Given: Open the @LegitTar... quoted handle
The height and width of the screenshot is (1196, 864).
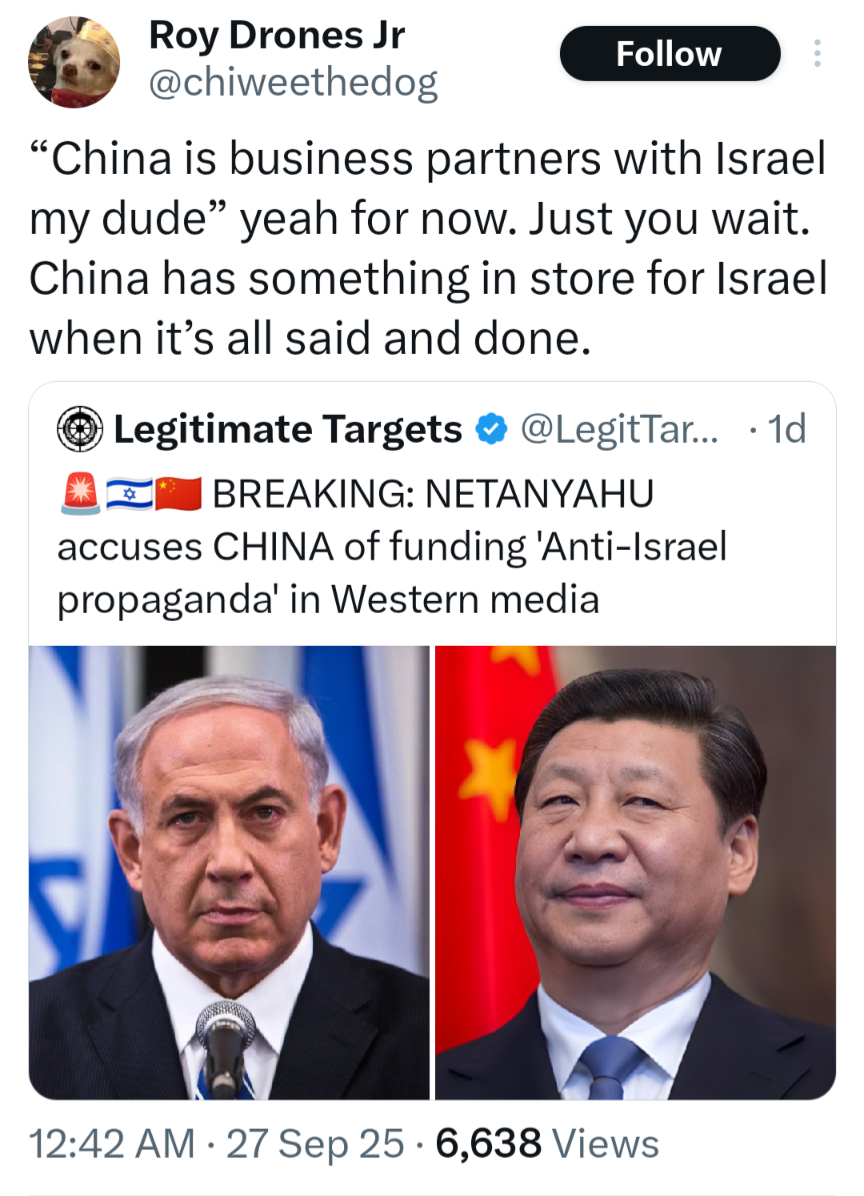Looking at the screenshot, I should pos(618,429).
